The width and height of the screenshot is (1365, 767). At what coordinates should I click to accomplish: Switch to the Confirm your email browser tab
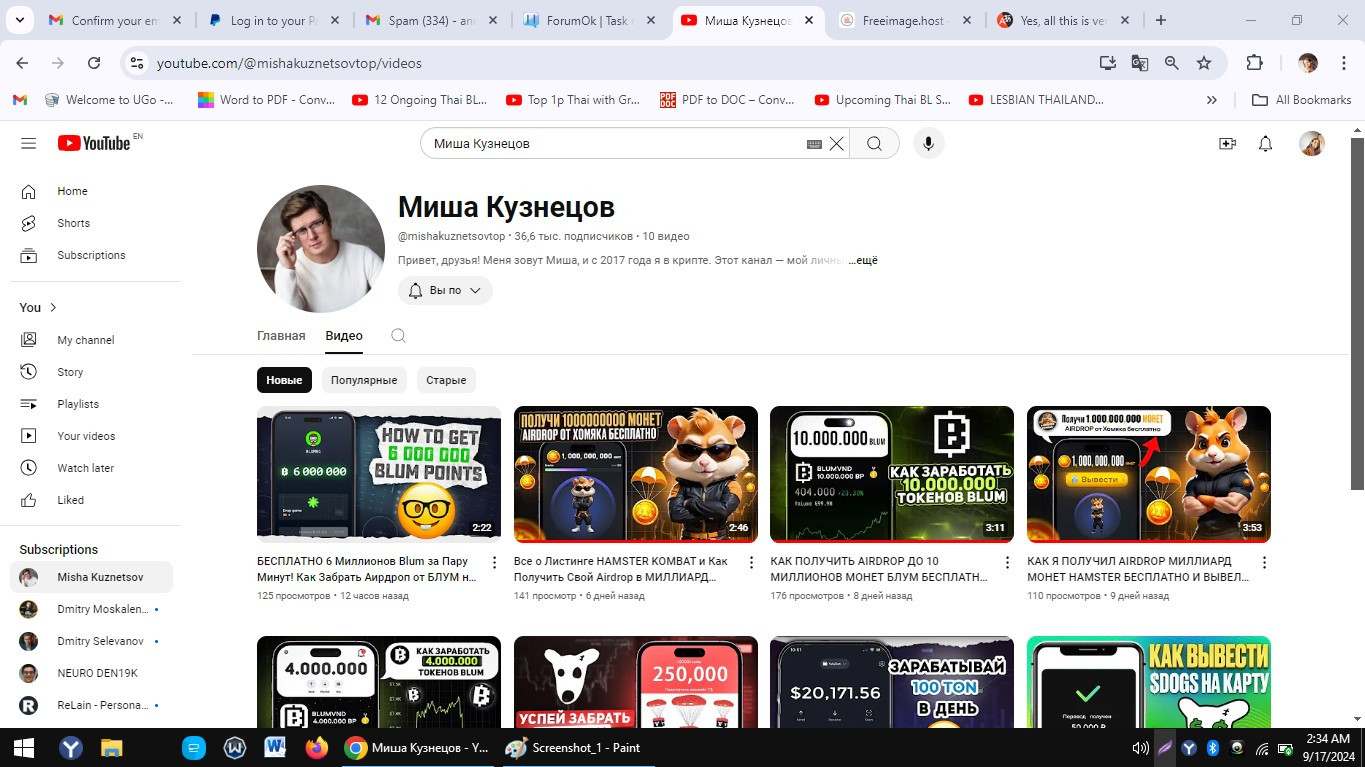pyautogui.click(x=115, y=20)
